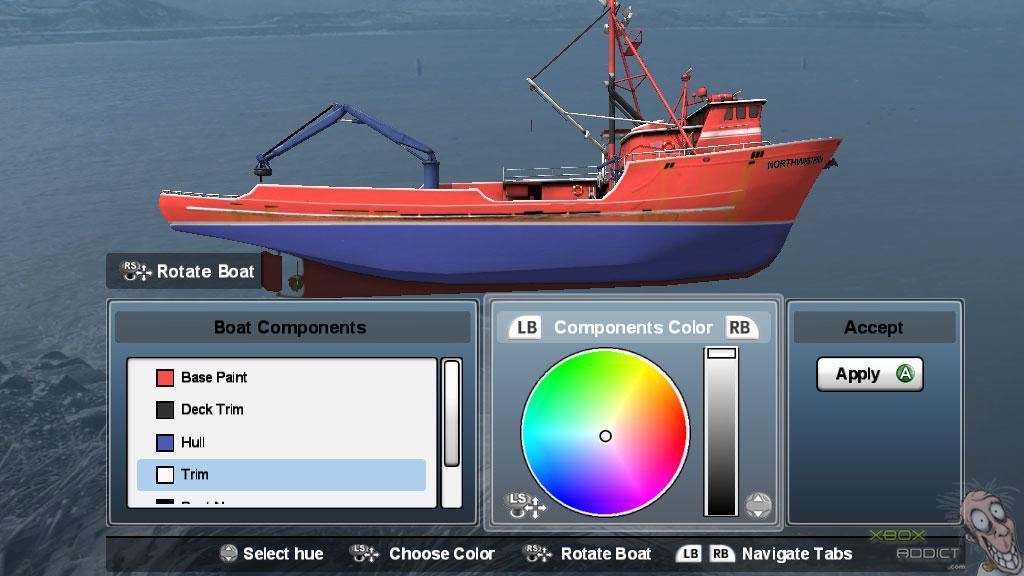Click the Select hue D-pad icon in footer
The image size is (1024, 576).
point(229,554)
